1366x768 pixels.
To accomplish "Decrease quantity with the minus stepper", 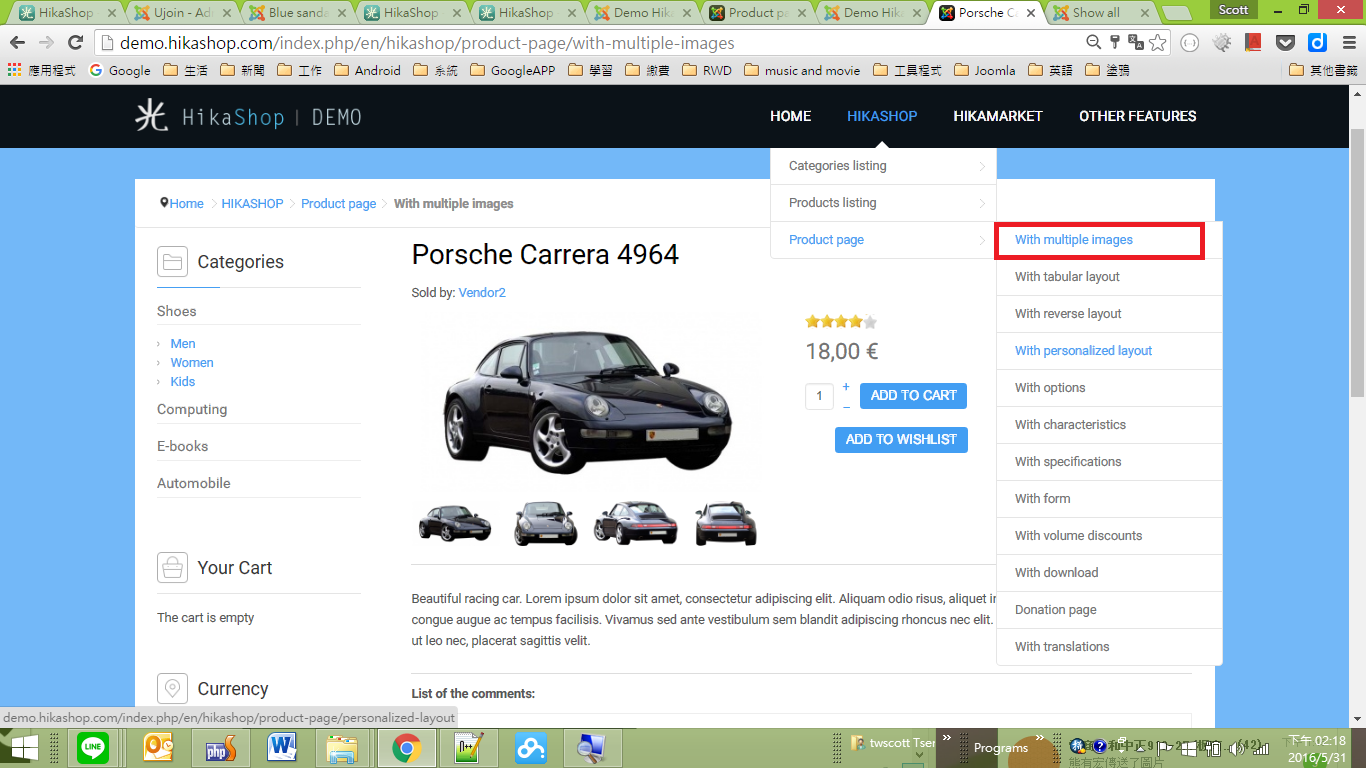I will 846,407.
